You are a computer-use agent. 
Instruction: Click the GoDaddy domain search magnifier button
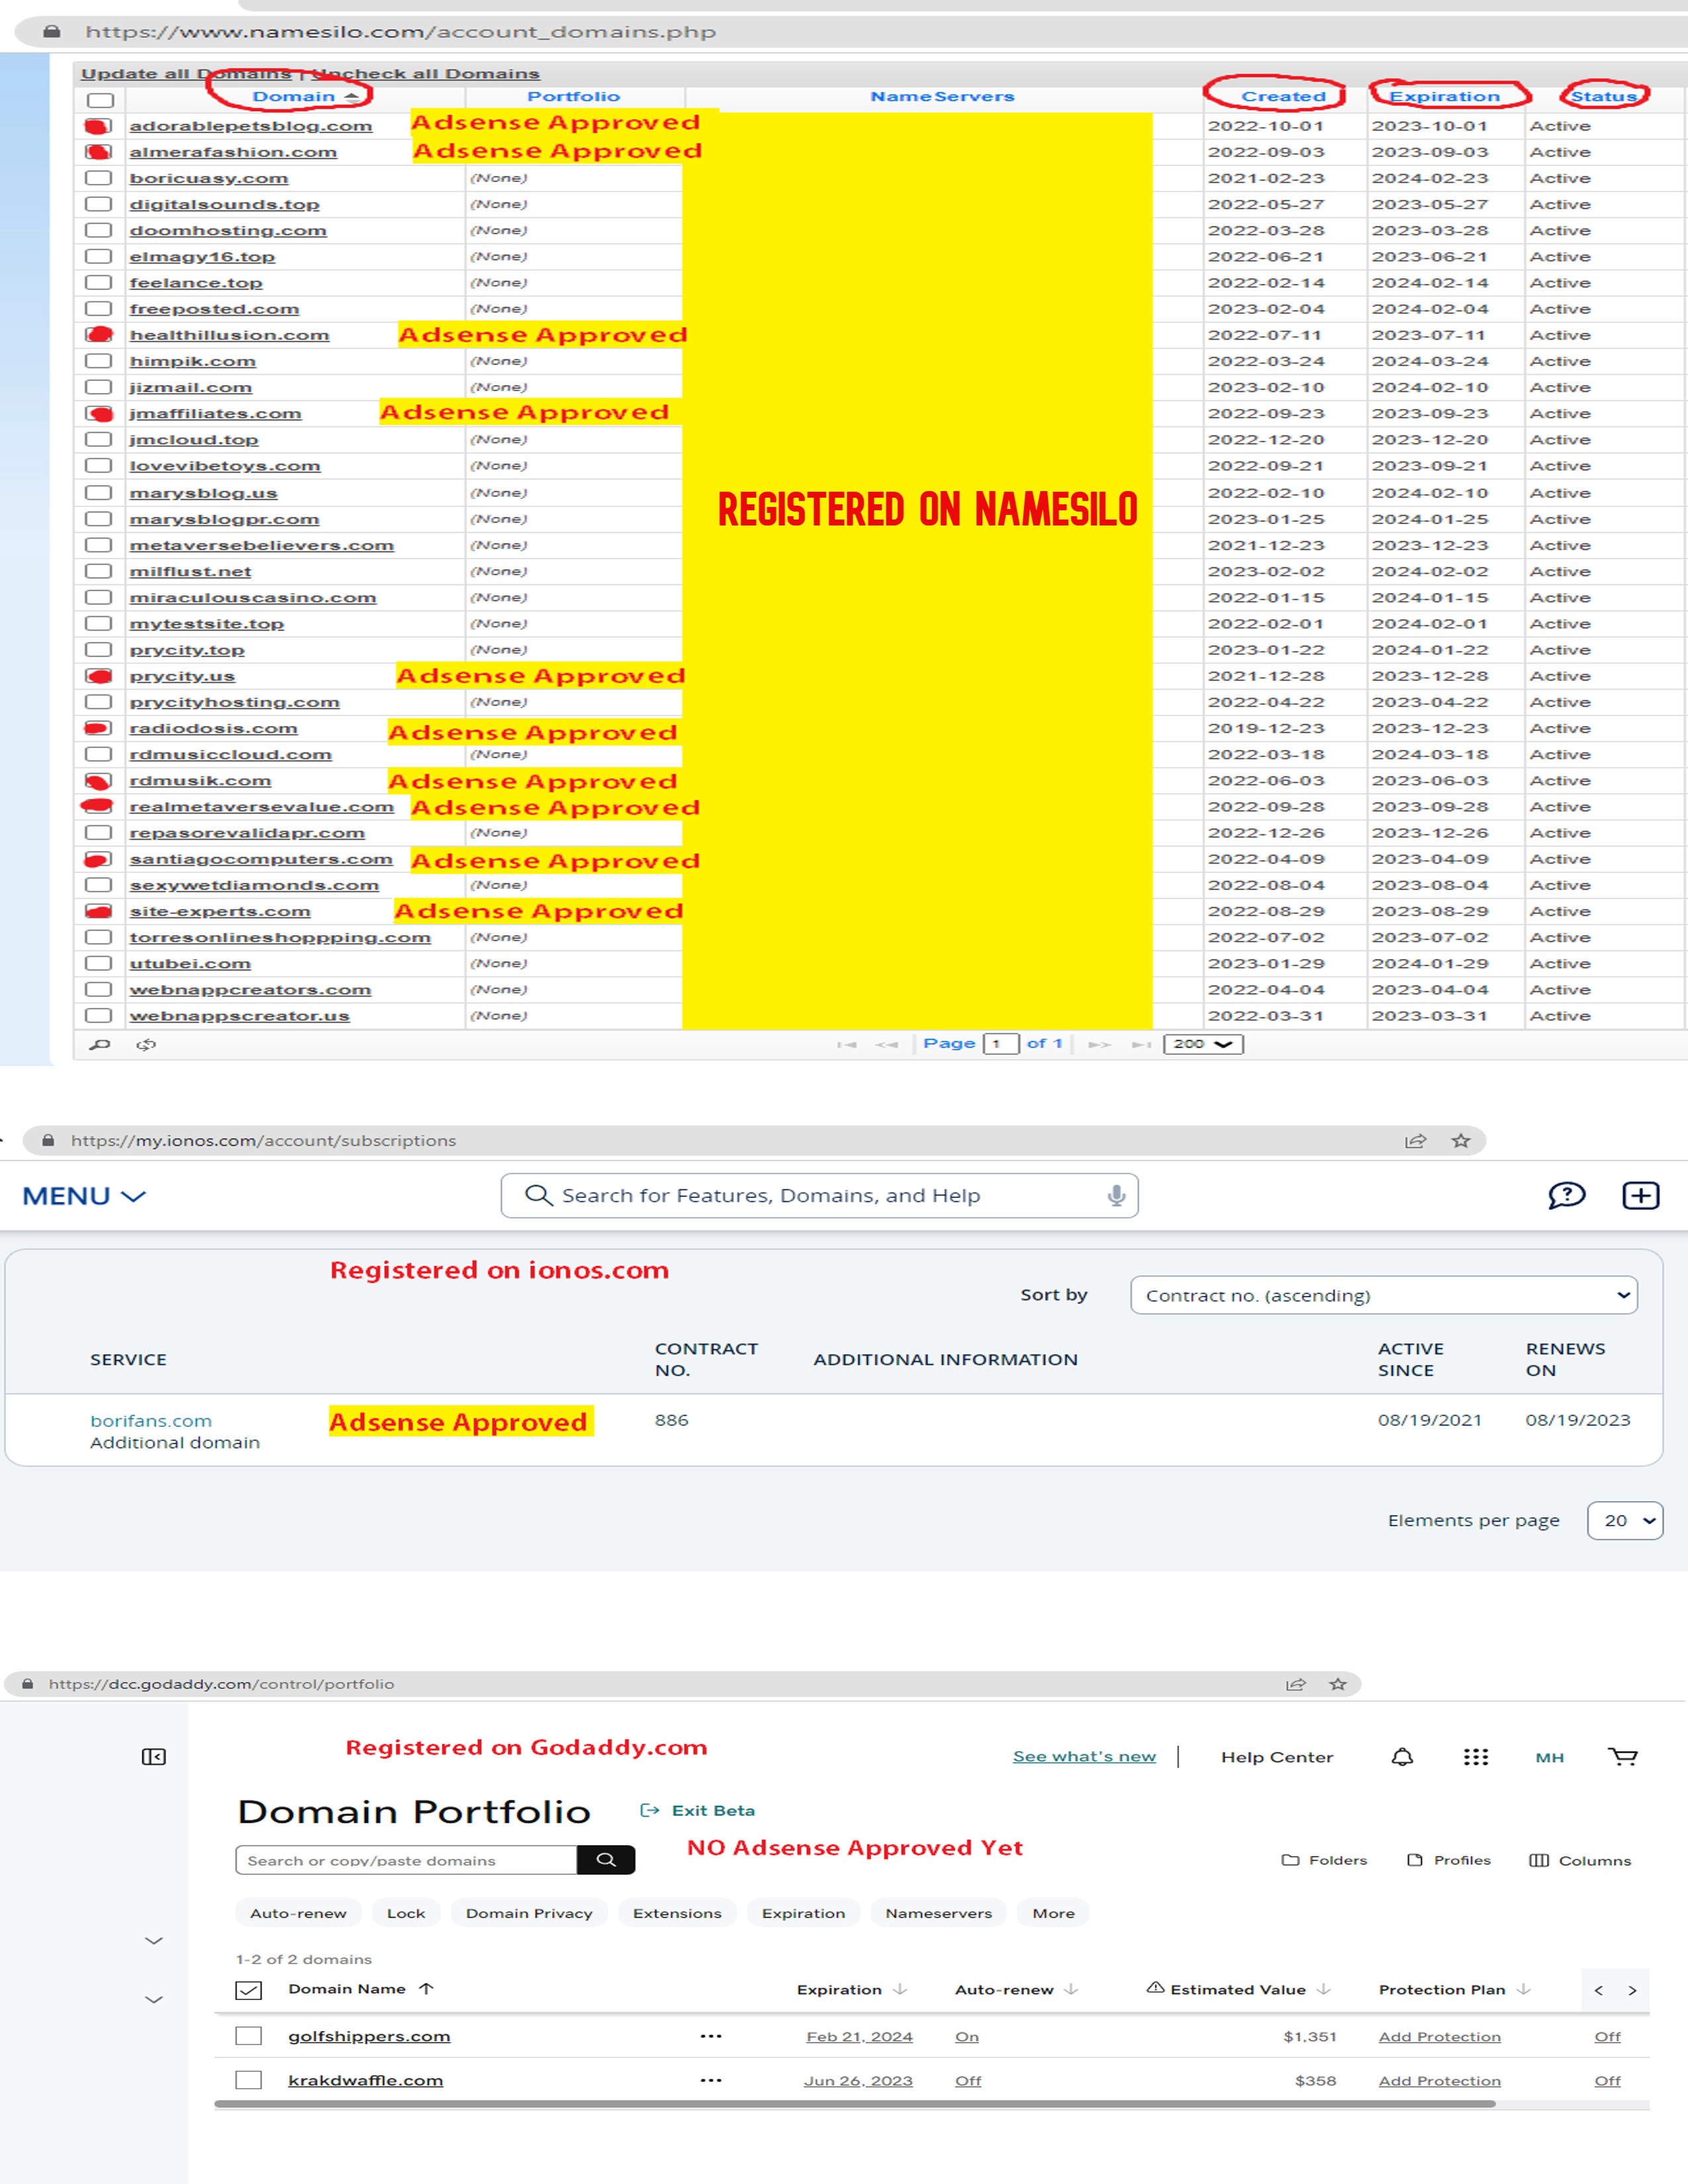coord(606,1860)
